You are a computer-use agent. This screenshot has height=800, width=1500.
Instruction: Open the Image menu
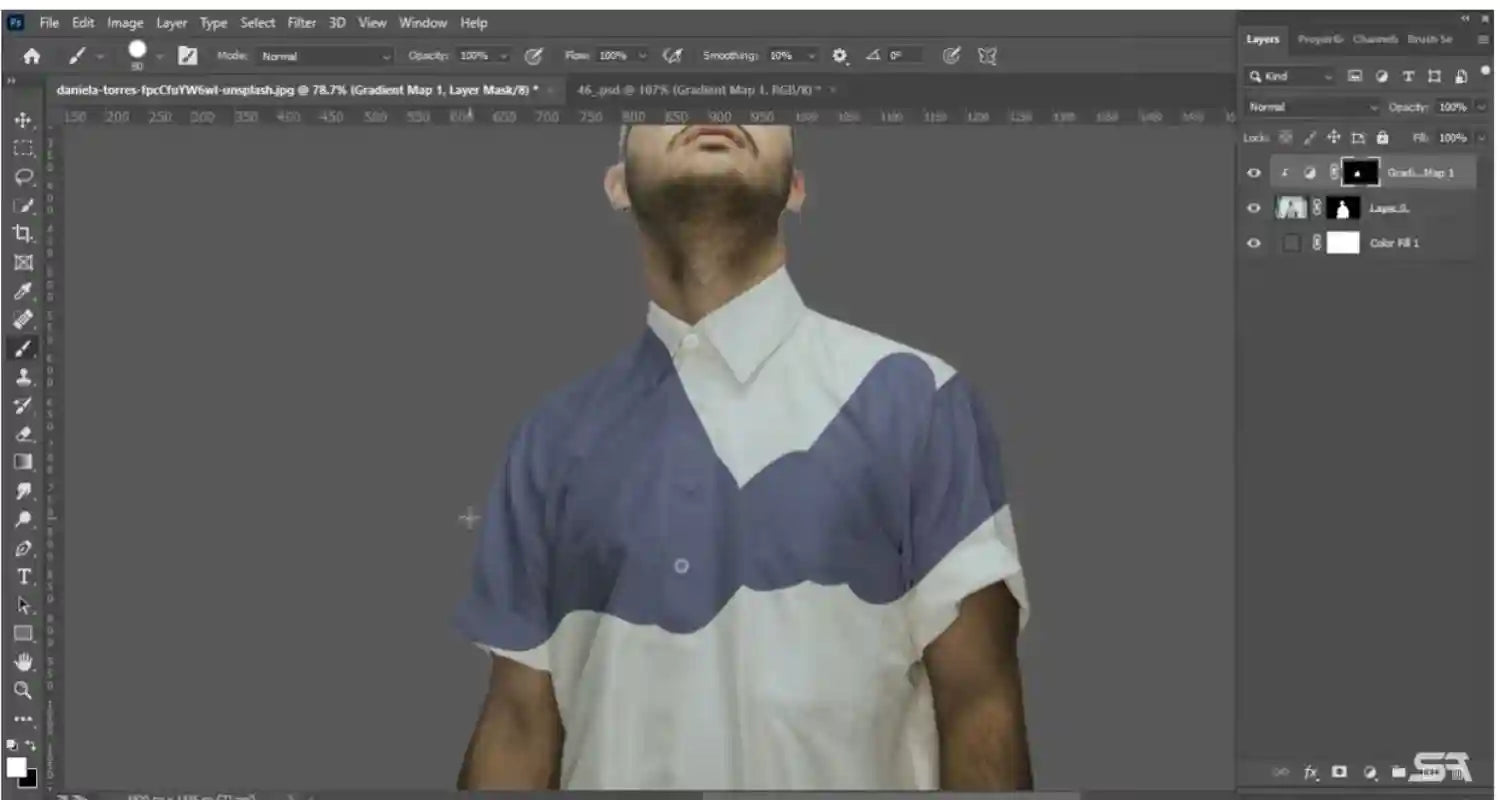125,22
